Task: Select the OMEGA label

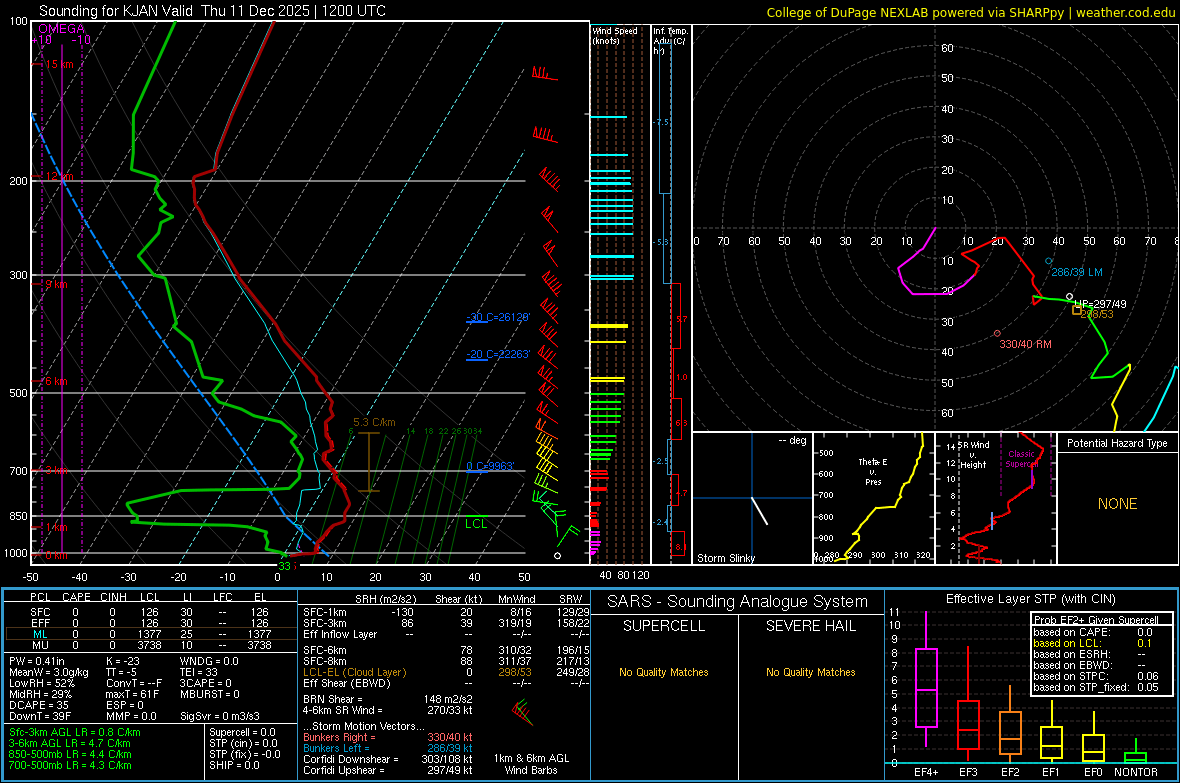Action: pyautogui.click(x=62, y=29)
